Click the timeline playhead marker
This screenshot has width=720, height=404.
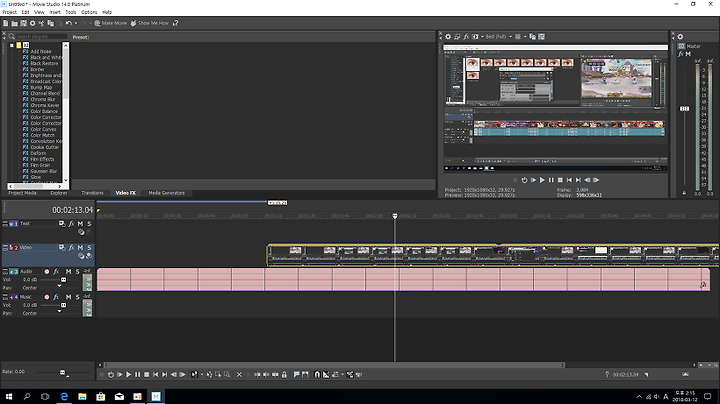click(395, 216)
